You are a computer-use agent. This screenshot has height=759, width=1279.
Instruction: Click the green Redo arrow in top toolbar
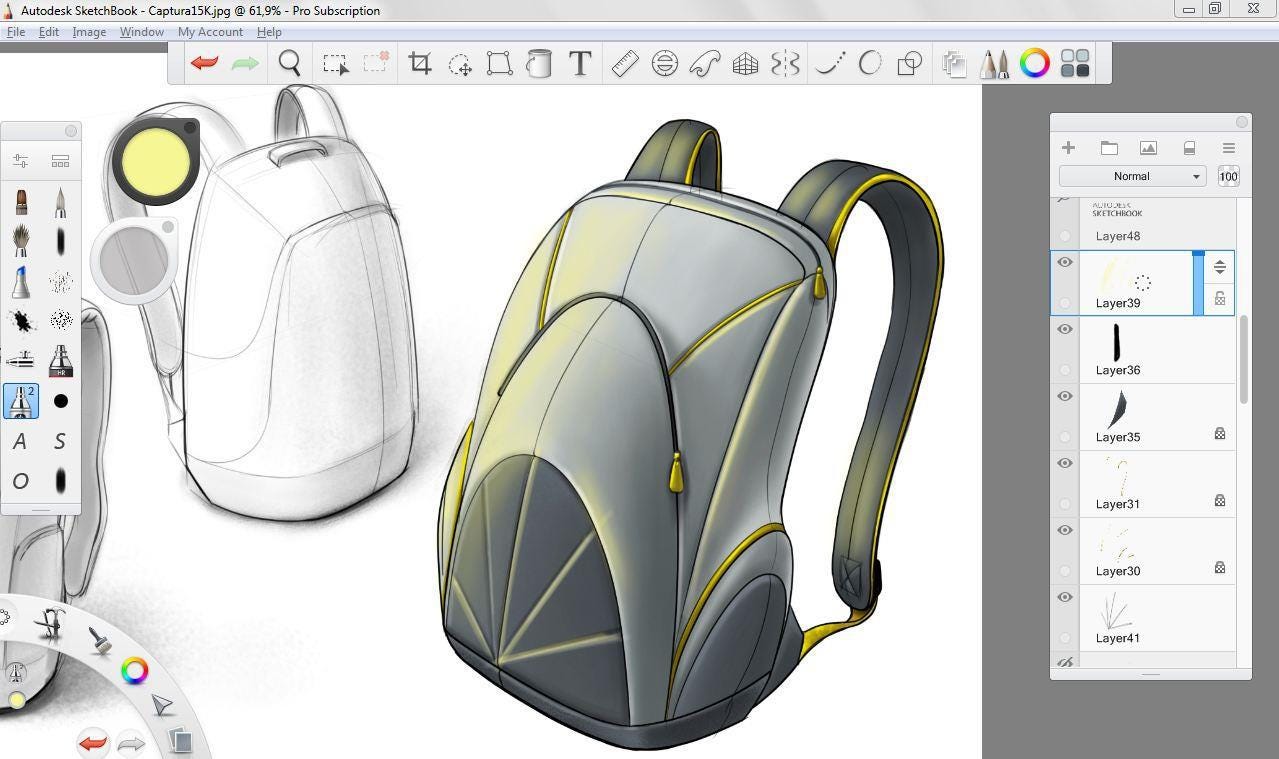(245, 63)
